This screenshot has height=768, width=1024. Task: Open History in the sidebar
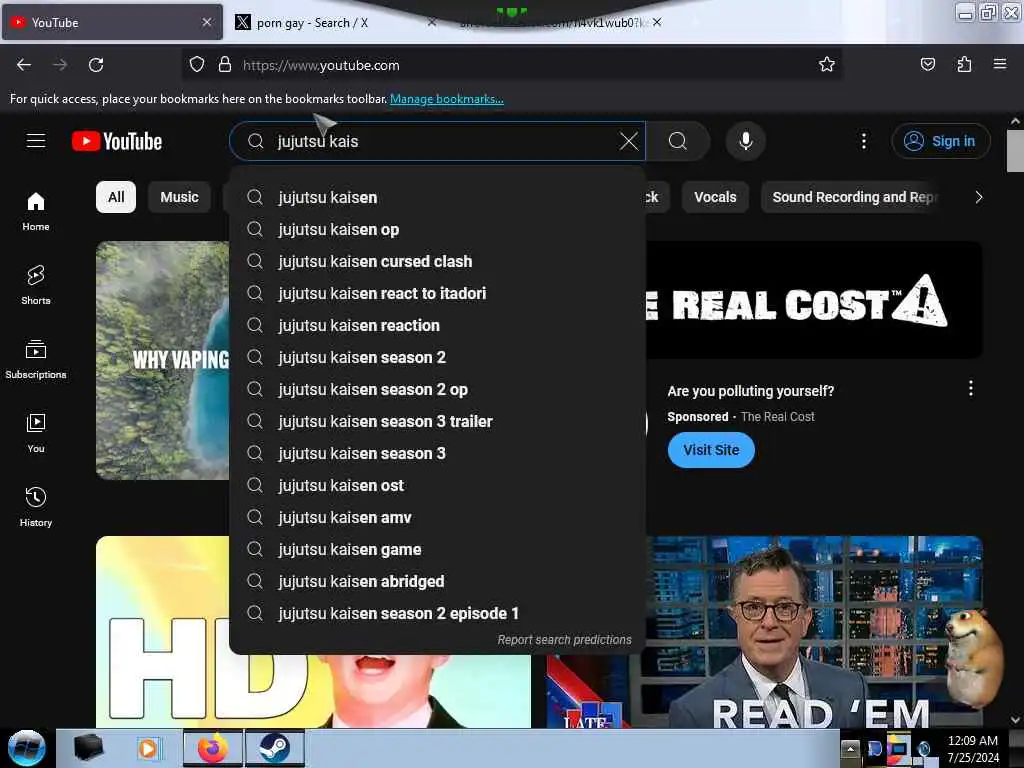pos(36,507)
